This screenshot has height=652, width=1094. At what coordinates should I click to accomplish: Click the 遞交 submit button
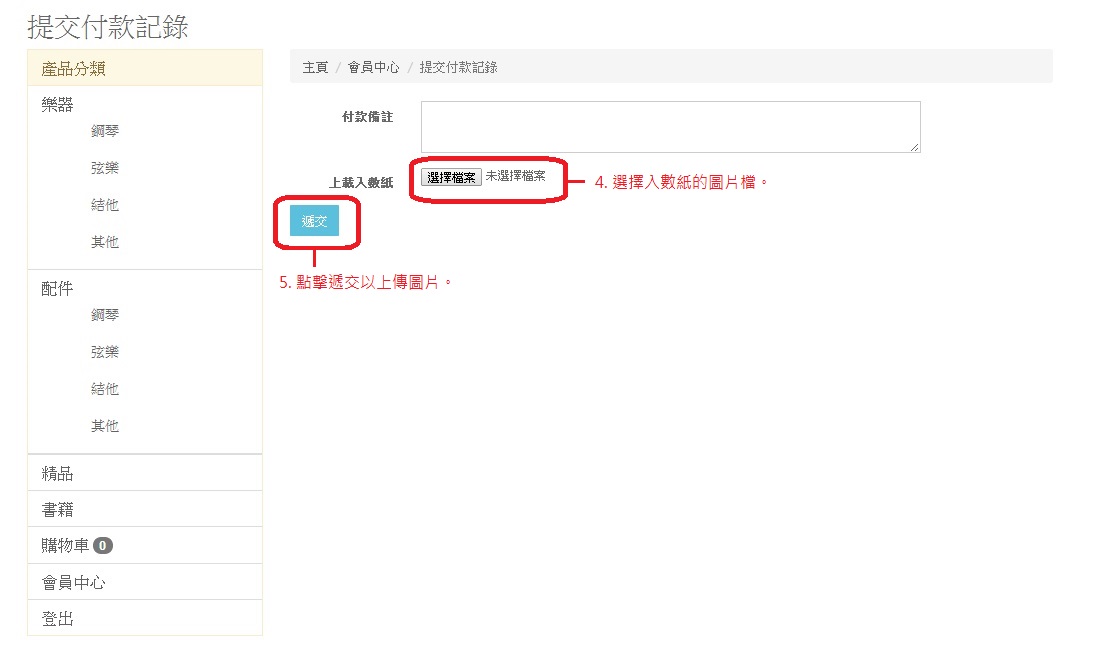point(314,221)
